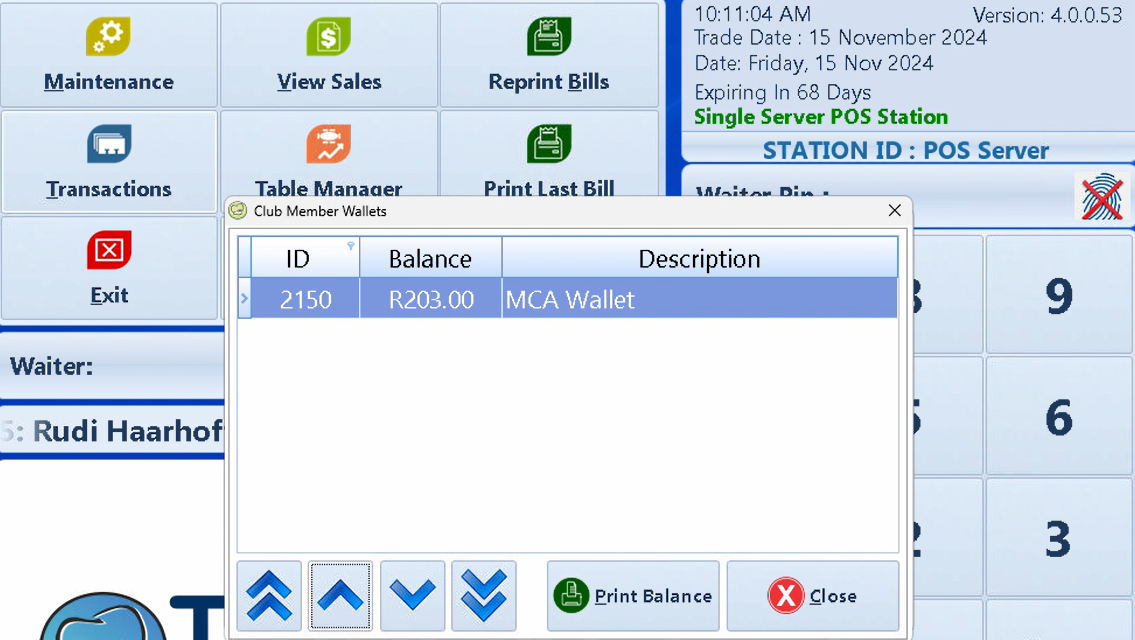Click the Close button in the wallet dialog
The image size is (1135, 640).
pos(813,596)
